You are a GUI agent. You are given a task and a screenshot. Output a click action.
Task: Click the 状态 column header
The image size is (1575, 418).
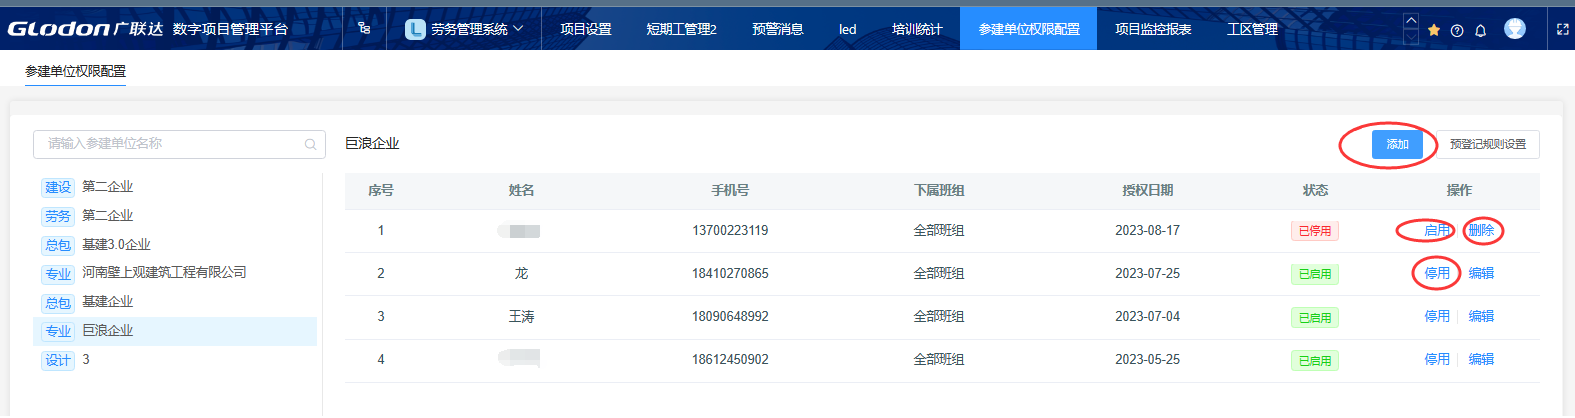(x=1315, y=190)
